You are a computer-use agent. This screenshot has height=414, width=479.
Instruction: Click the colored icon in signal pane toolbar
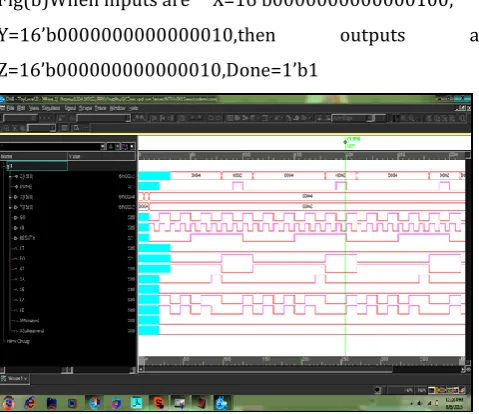tap(125, 146)
